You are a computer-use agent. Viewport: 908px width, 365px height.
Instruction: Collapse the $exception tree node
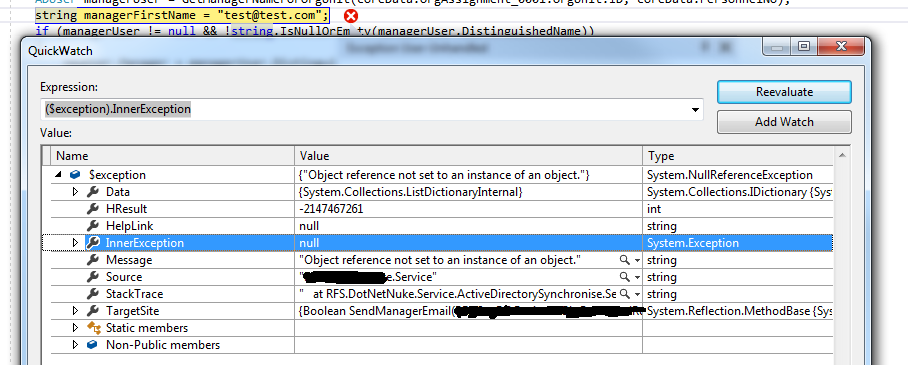coord(58,175)
